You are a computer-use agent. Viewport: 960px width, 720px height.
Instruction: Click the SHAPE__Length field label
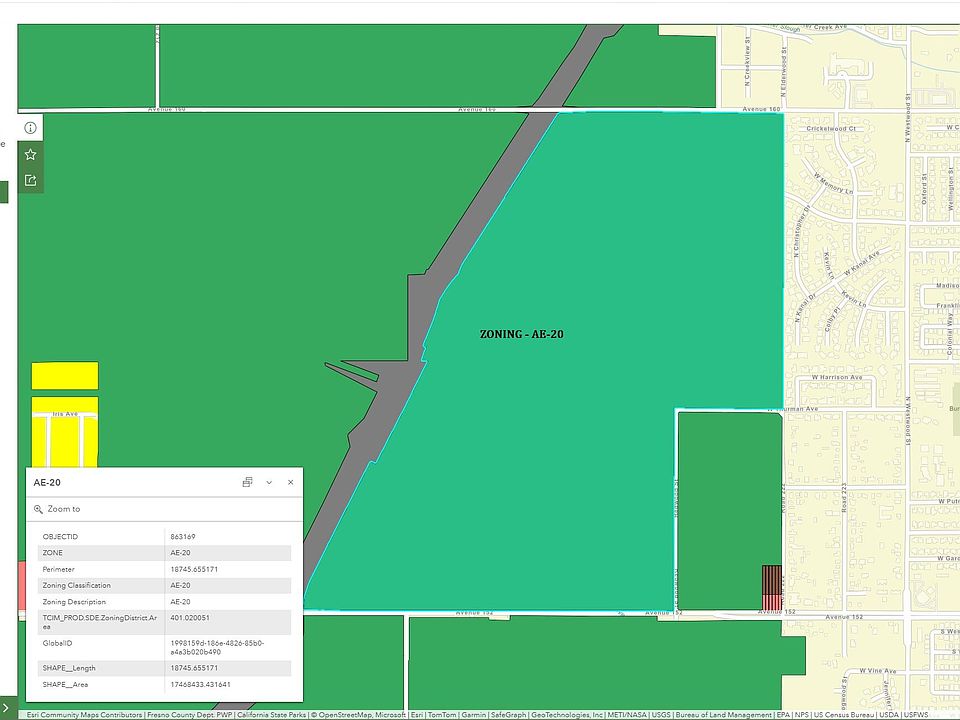[69, 668]
